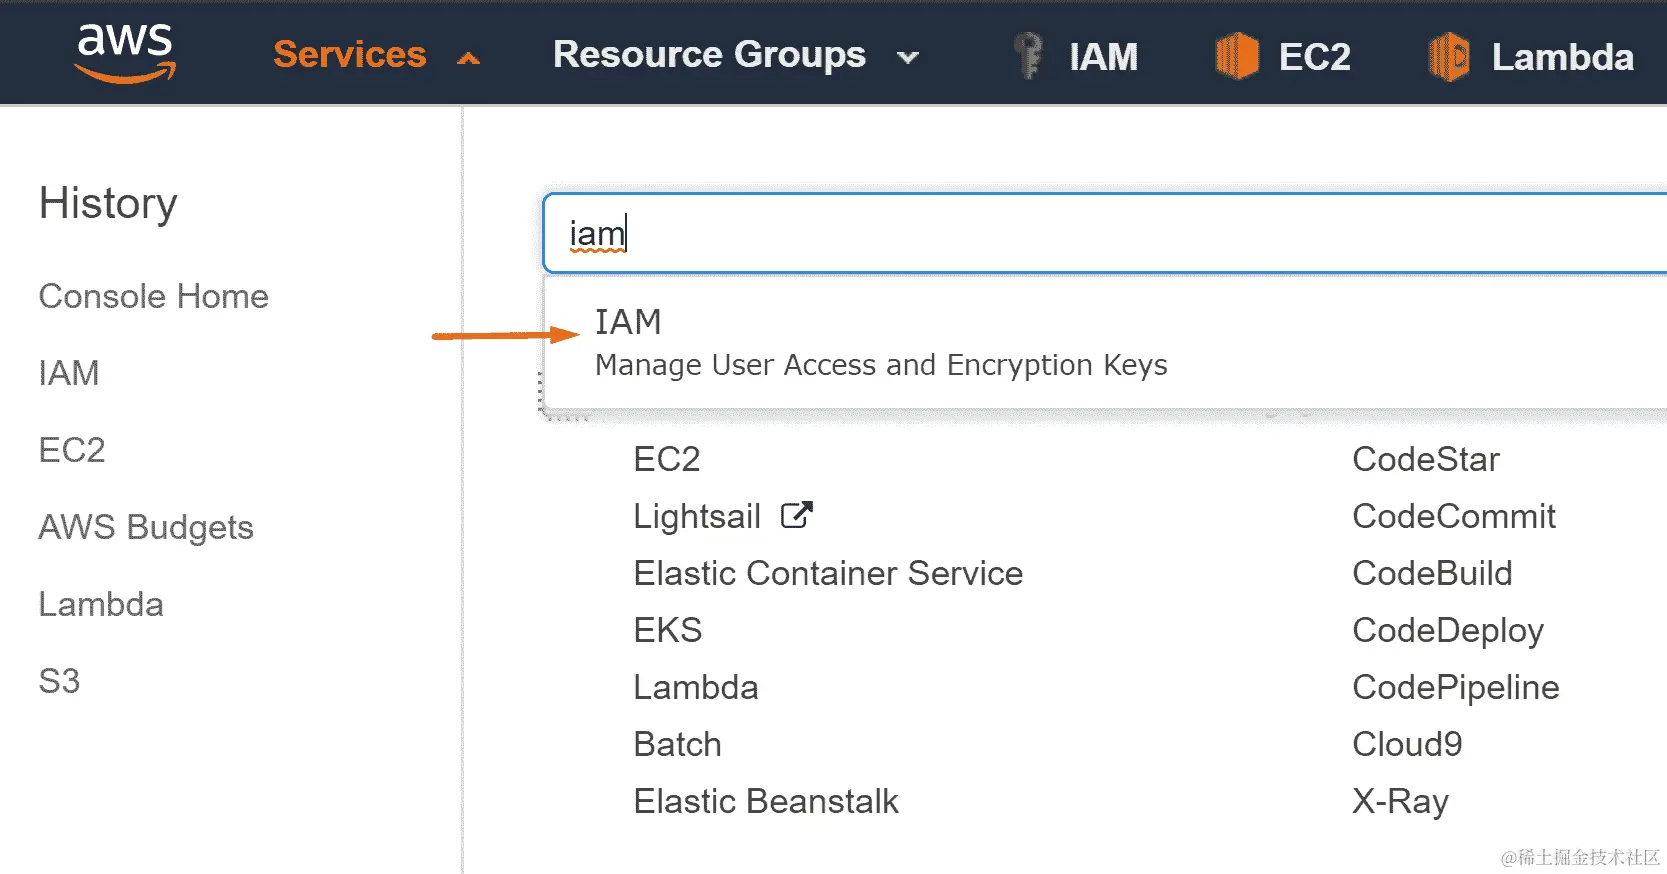The width and height of the screenshot is (1667, 874).
Task: Open S3 from History list
Action: point(59,681)
